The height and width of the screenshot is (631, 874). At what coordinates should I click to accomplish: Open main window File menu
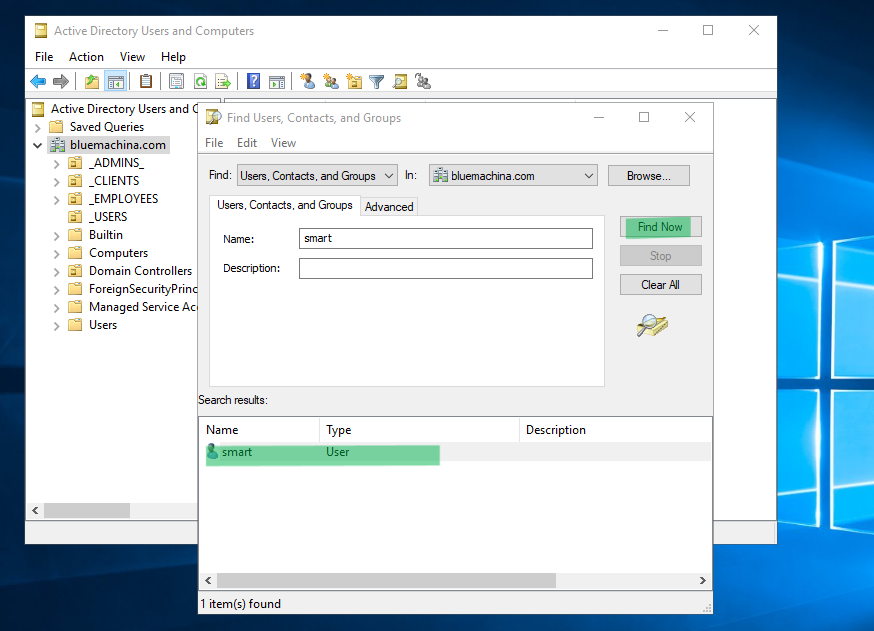point(44,57)
